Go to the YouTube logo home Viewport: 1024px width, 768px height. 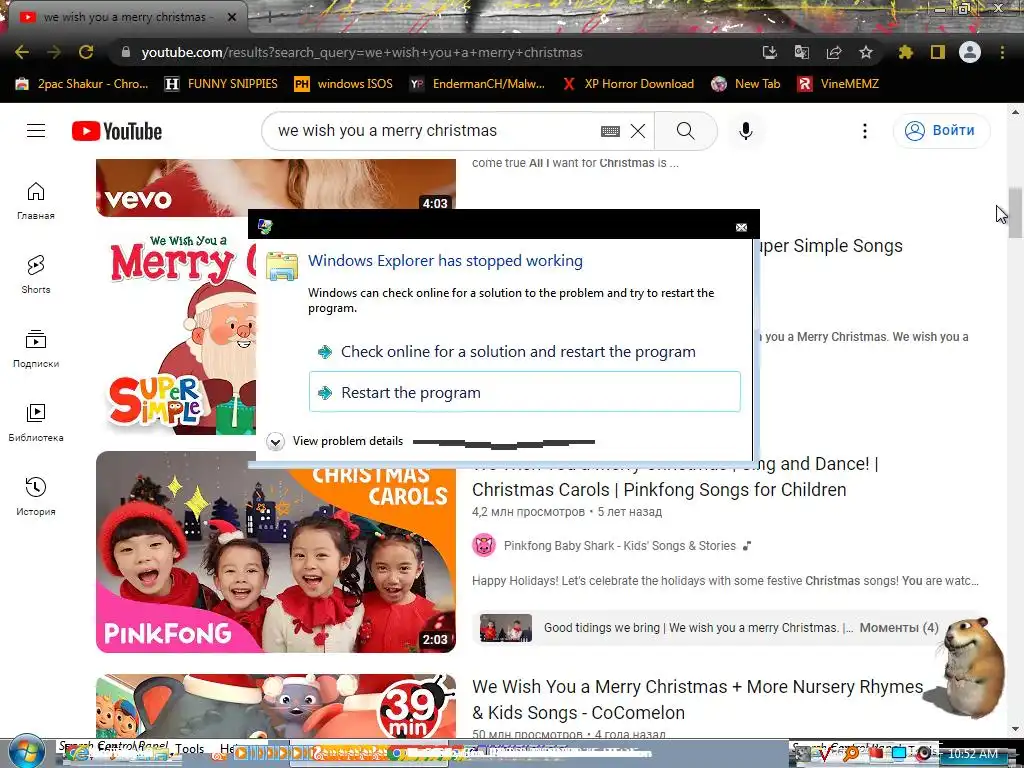[117, 131]
